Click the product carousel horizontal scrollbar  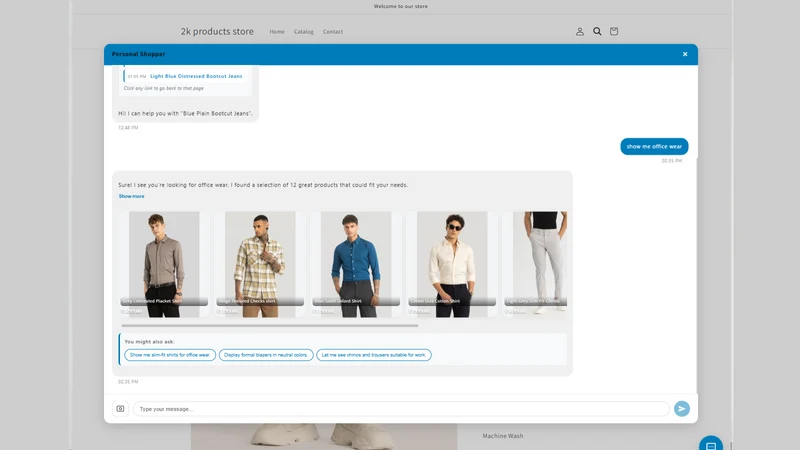pos(270,326)
